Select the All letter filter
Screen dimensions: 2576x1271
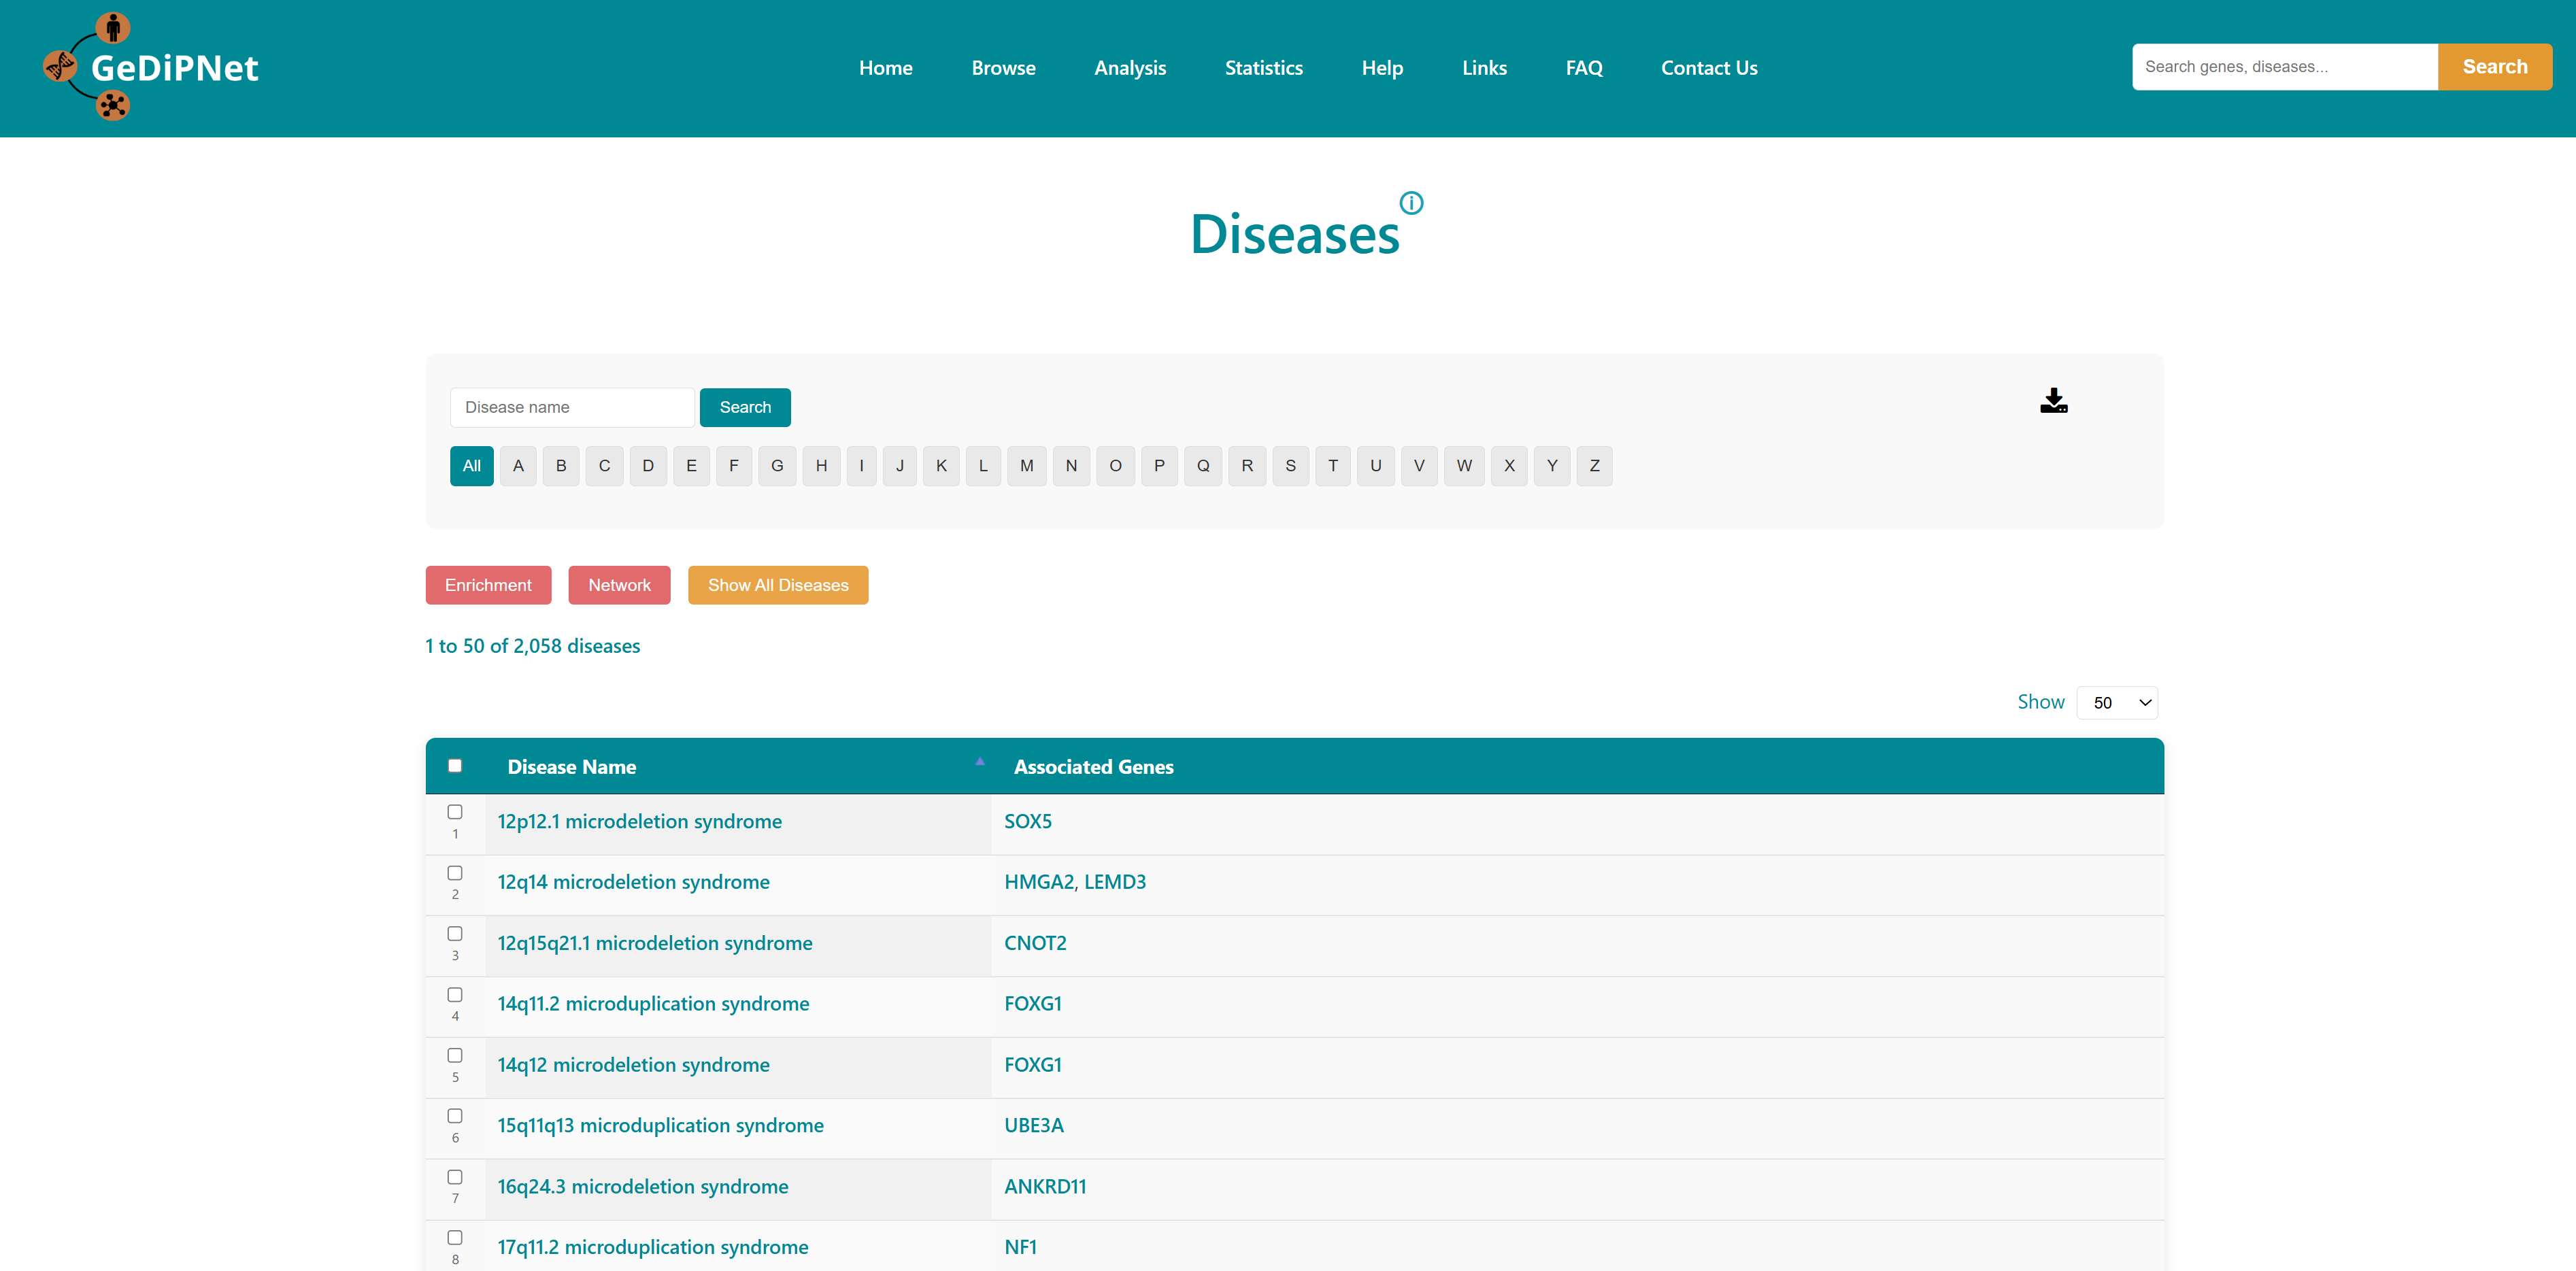471,466
